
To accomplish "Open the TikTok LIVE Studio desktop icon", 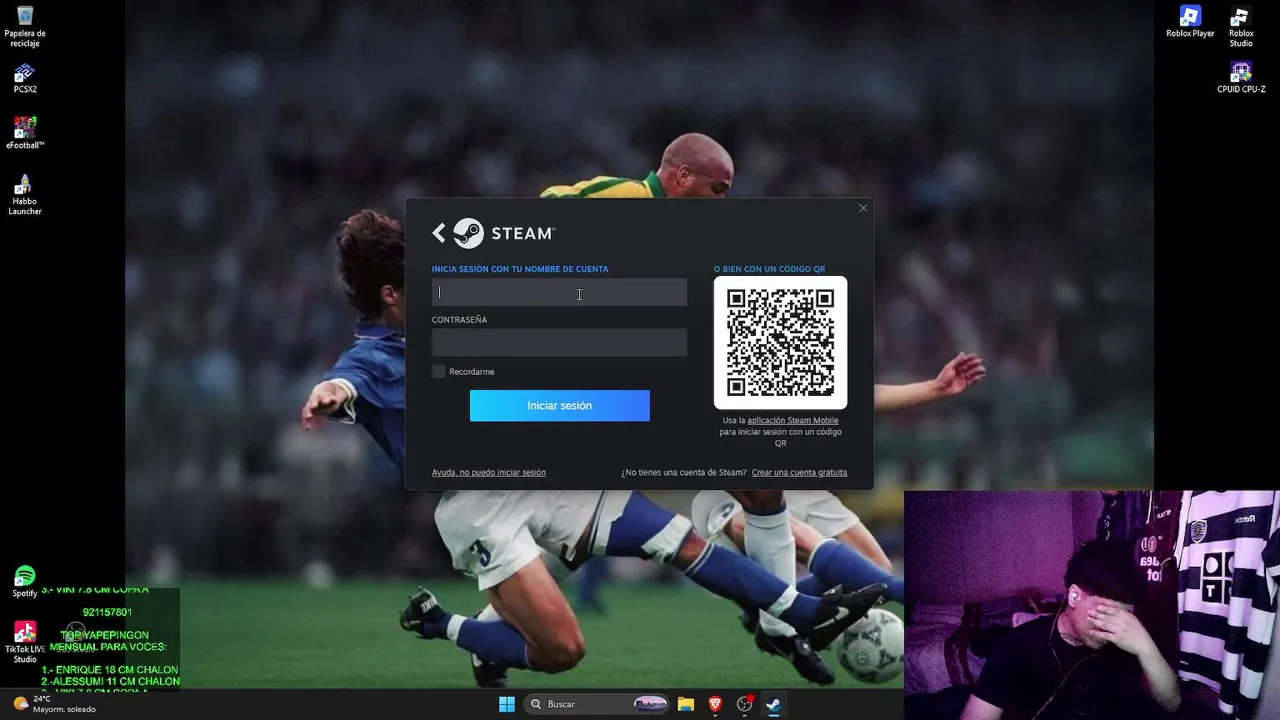I will pyautogui.click(x=25, y=643).
